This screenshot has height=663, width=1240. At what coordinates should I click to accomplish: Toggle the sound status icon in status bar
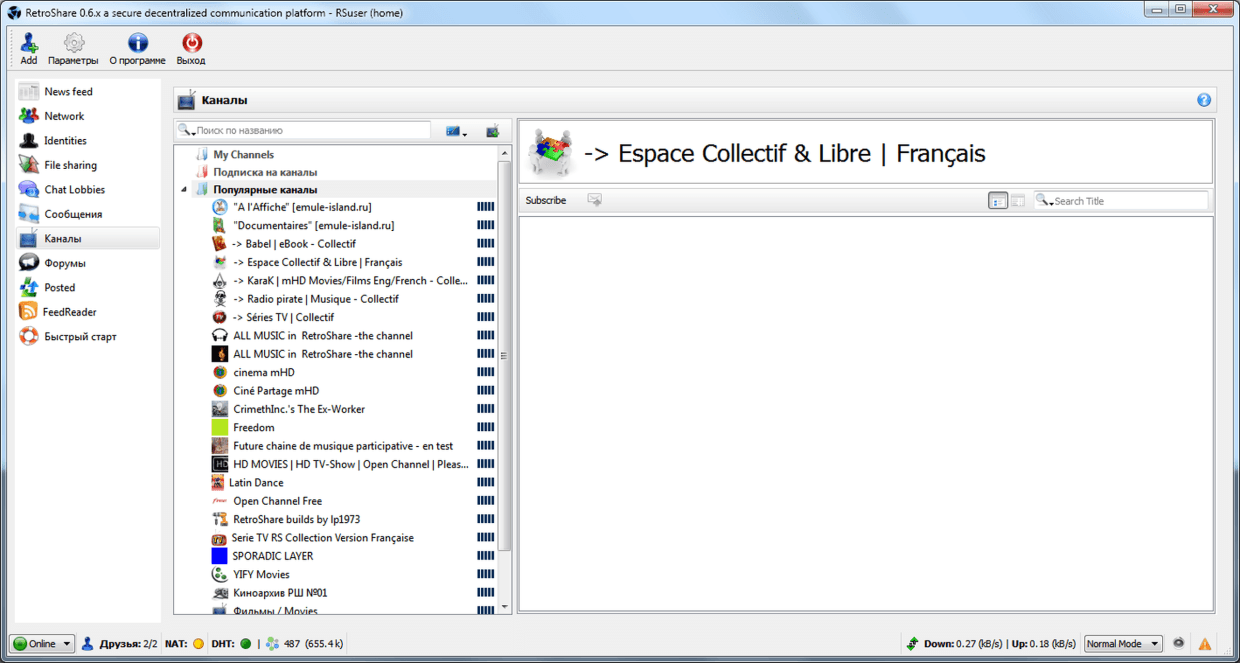[x=1180, y=643]
